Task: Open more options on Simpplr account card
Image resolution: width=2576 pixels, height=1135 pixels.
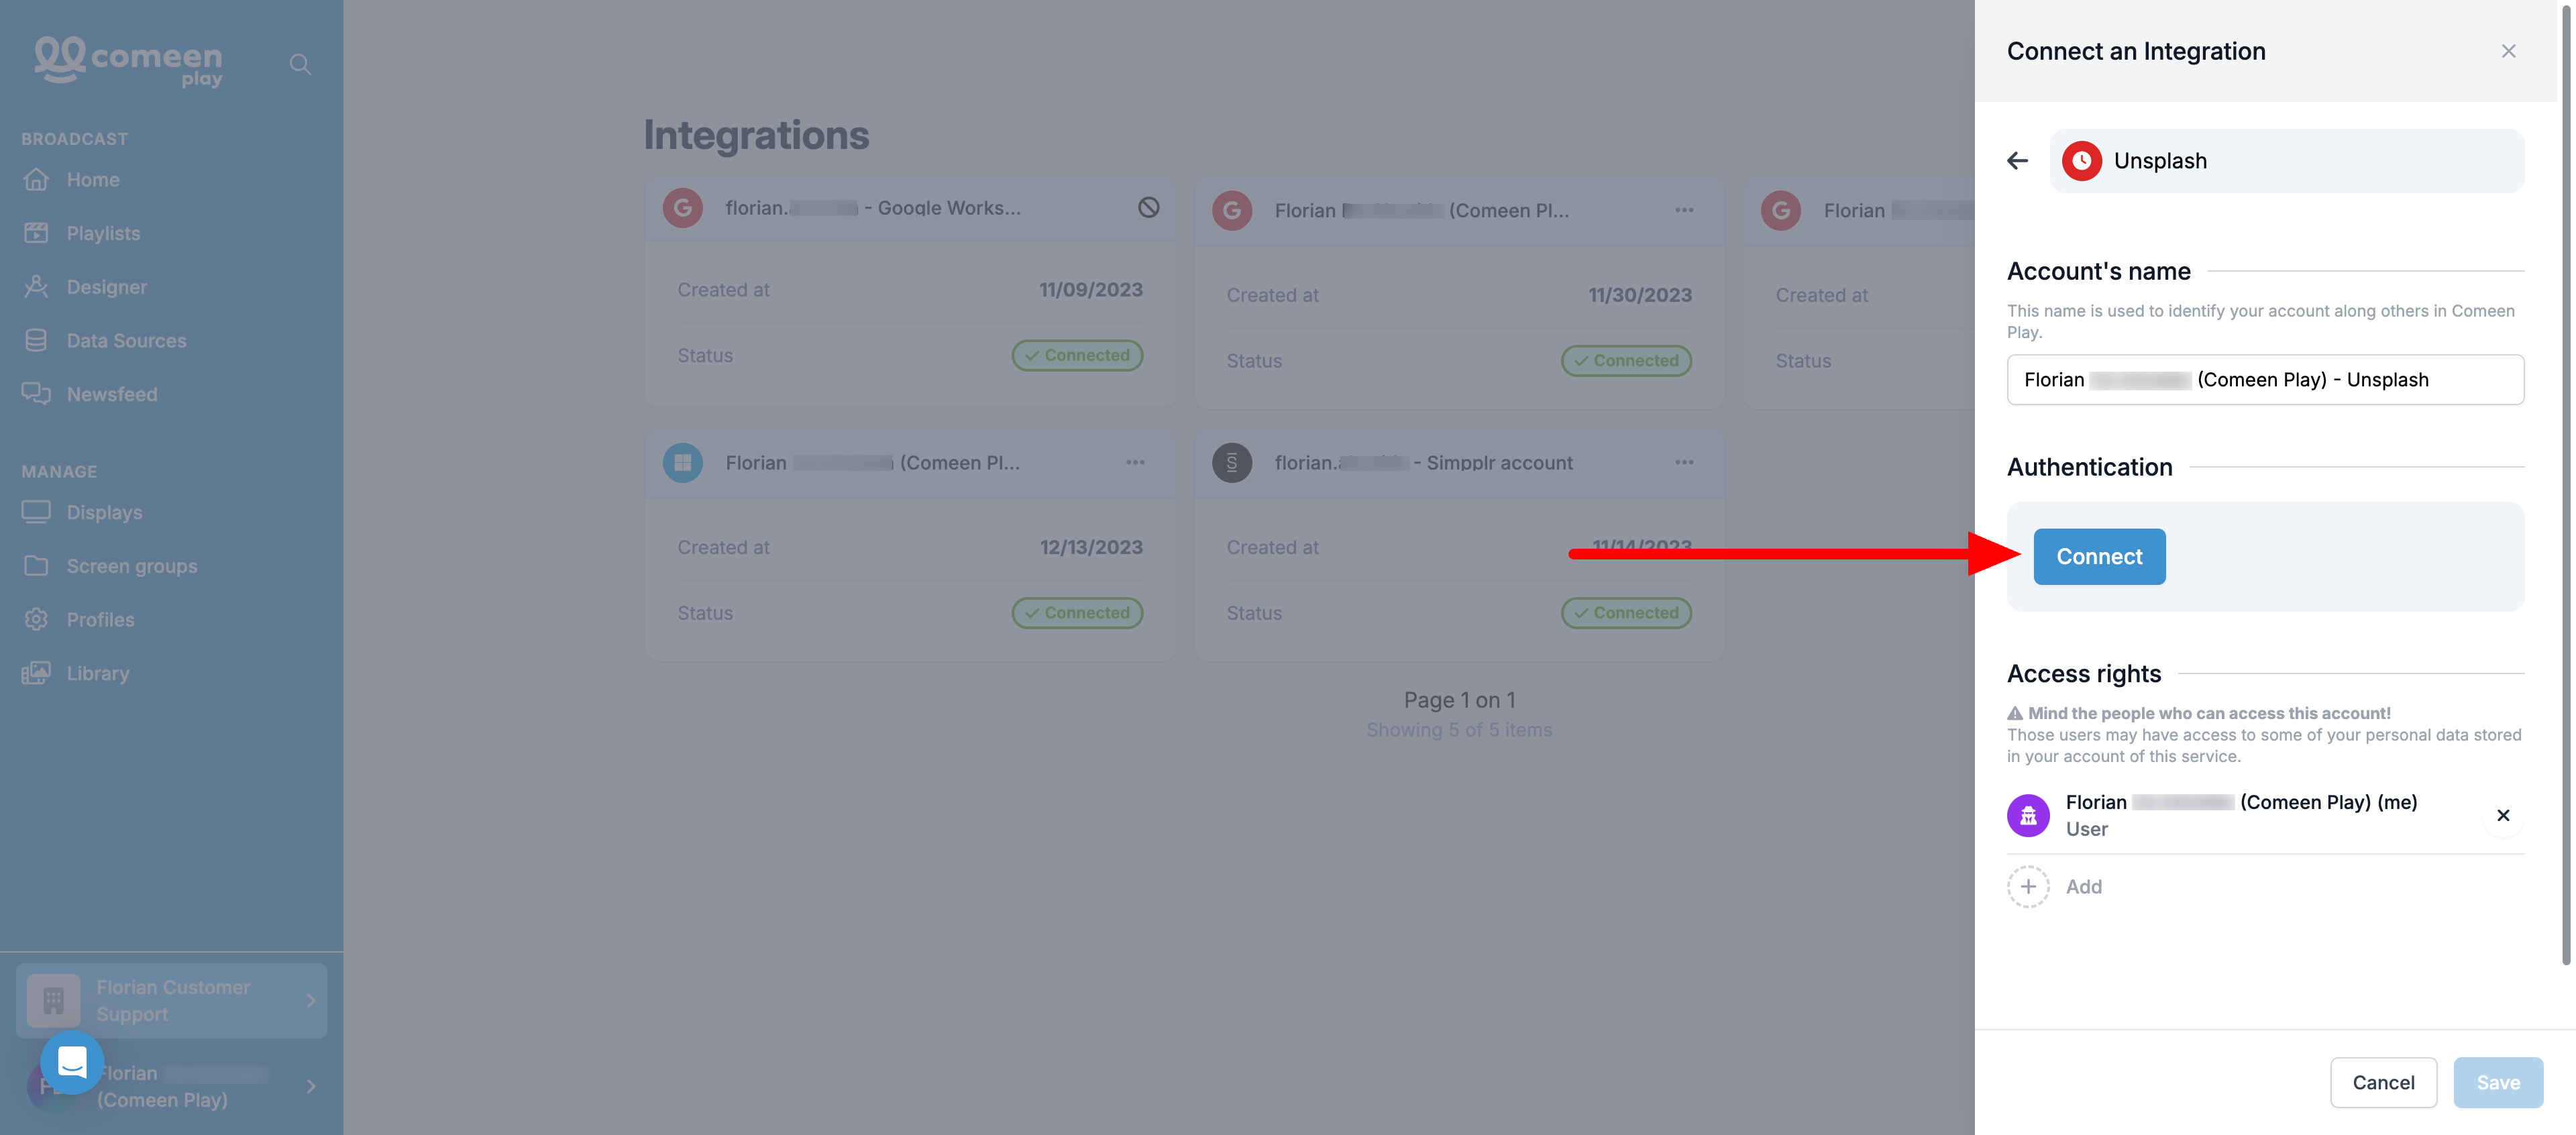Action: [x=1685, y=463]
